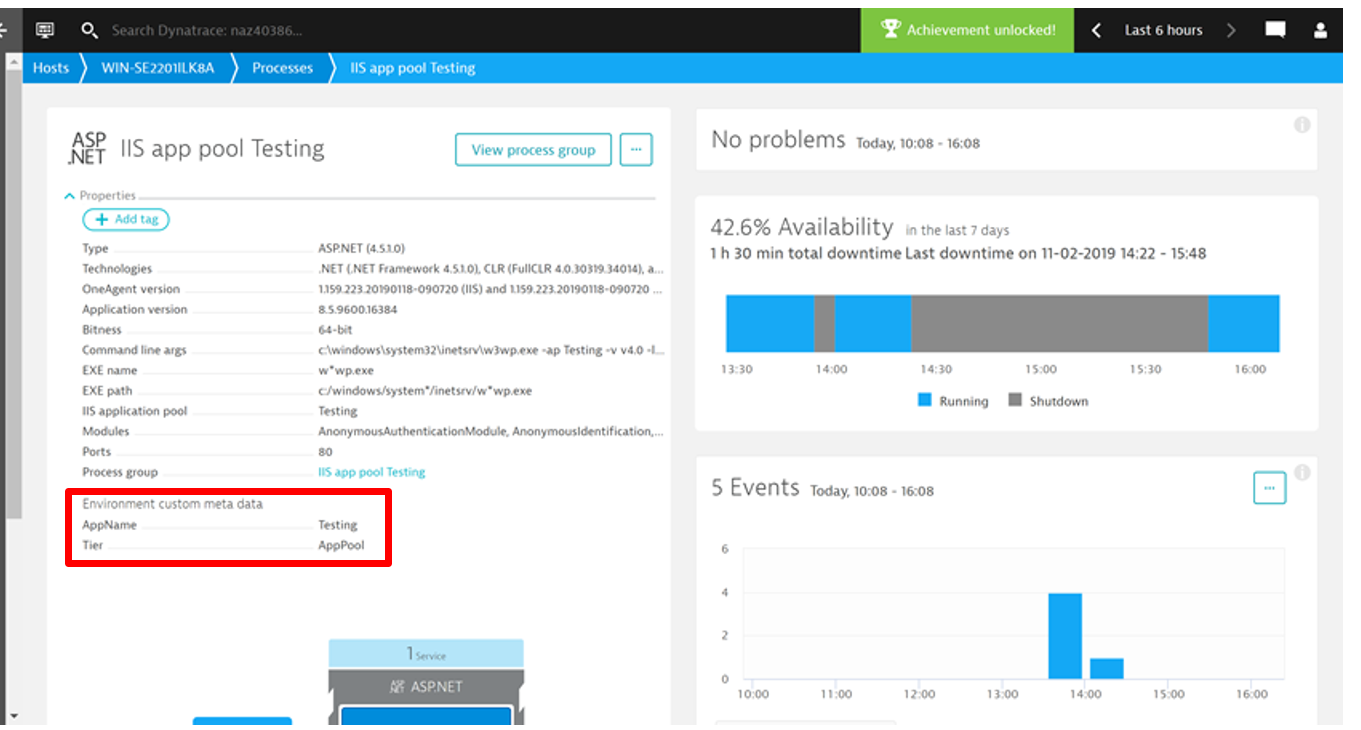Select the Command line args value
This screenshot has height=730, width=1361.
point(491,350)
